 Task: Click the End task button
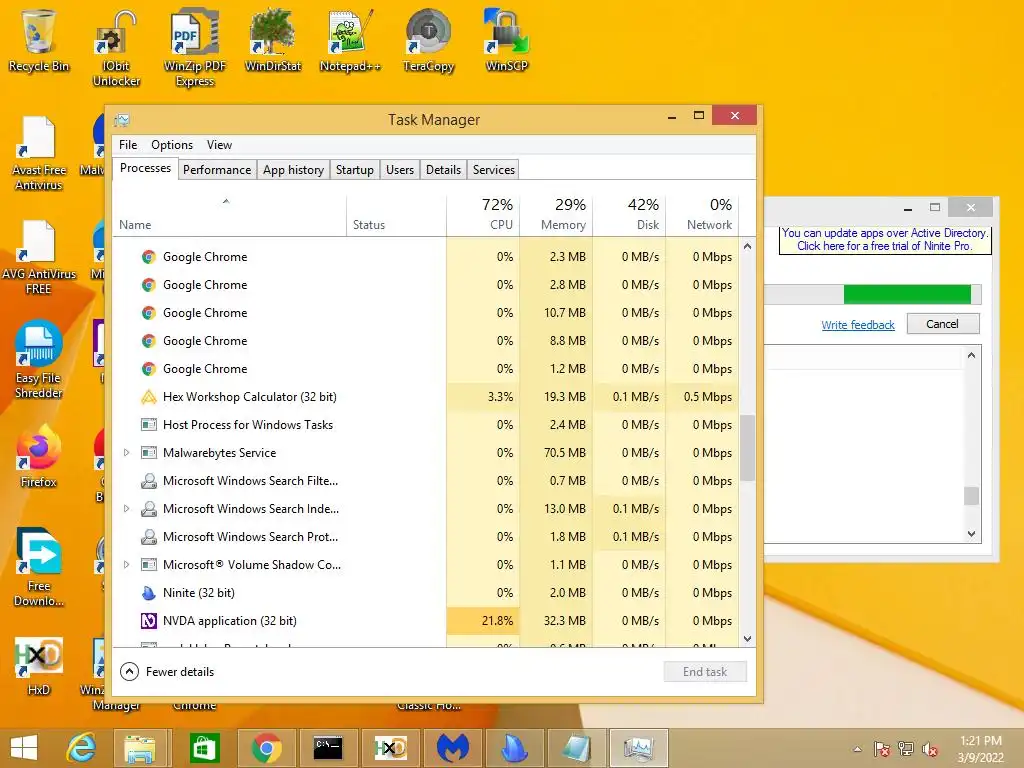[x=705, y=671]
